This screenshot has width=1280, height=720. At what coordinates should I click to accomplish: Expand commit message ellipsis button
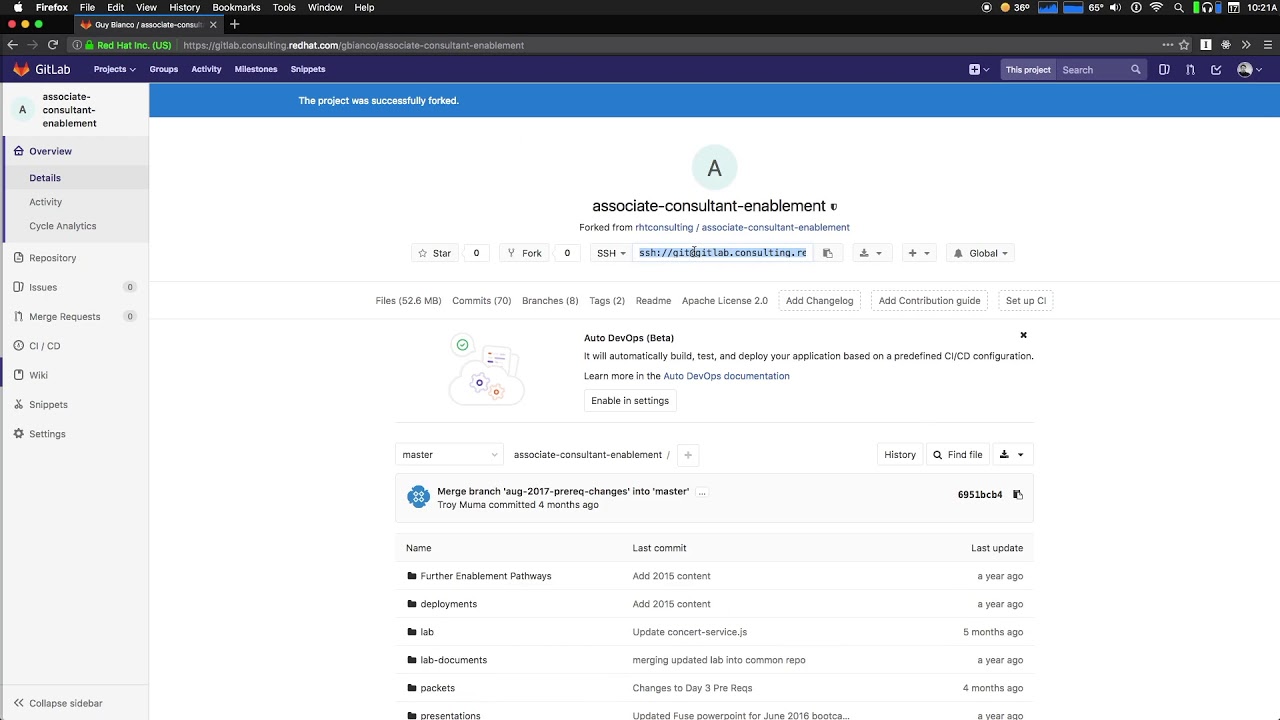click(702, 492)
